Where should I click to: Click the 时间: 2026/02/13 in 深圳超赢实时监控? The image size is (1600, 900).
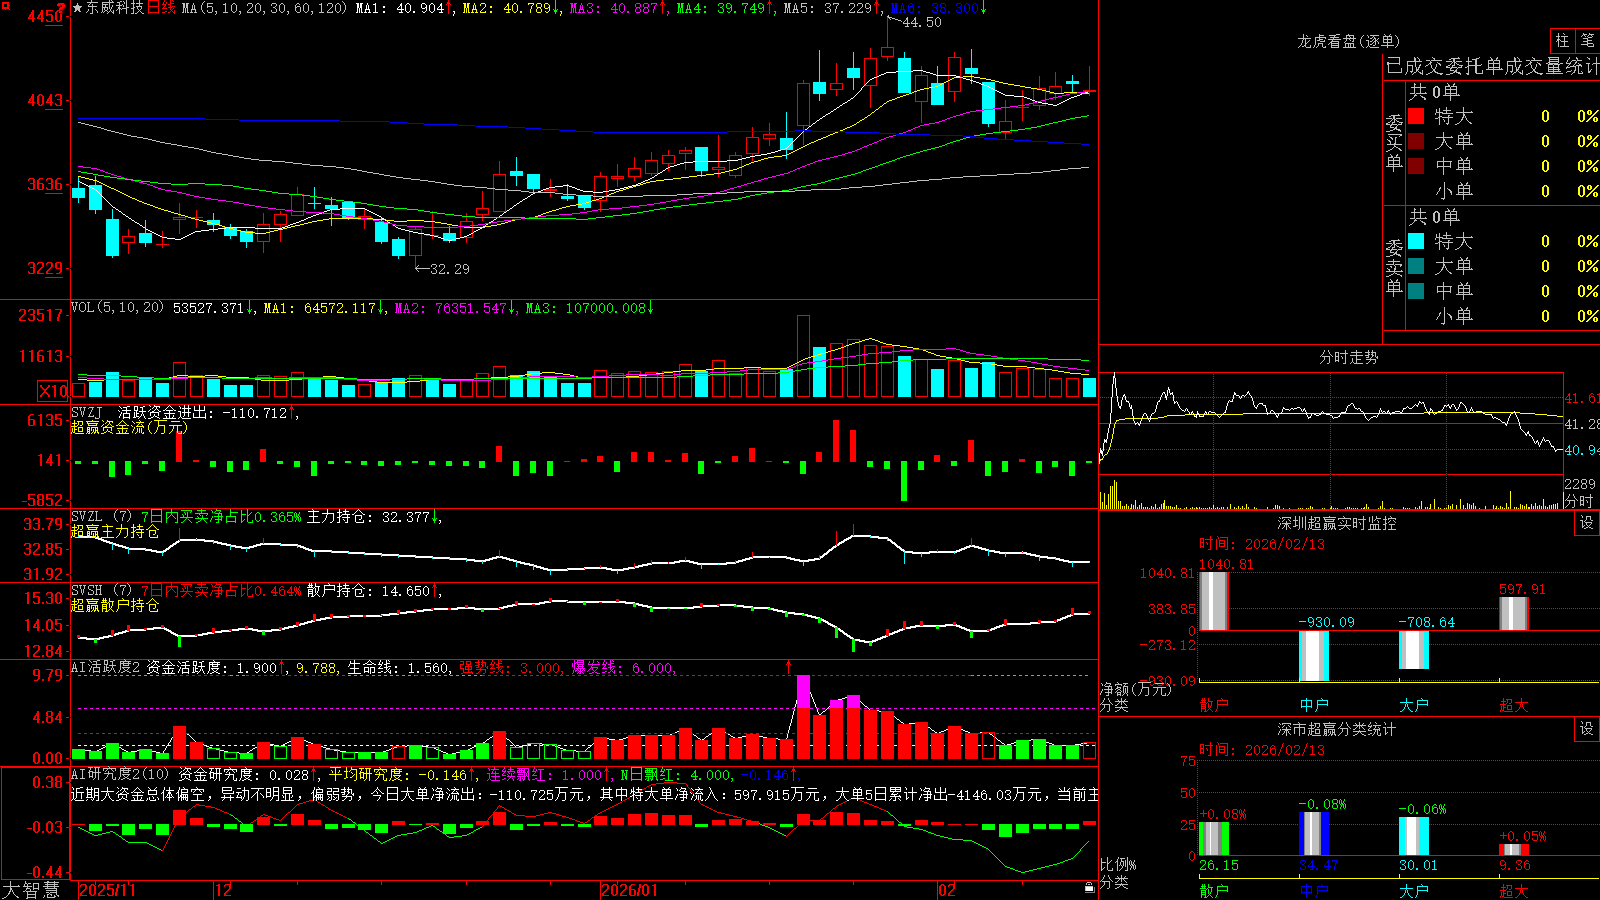(1262, 544)
